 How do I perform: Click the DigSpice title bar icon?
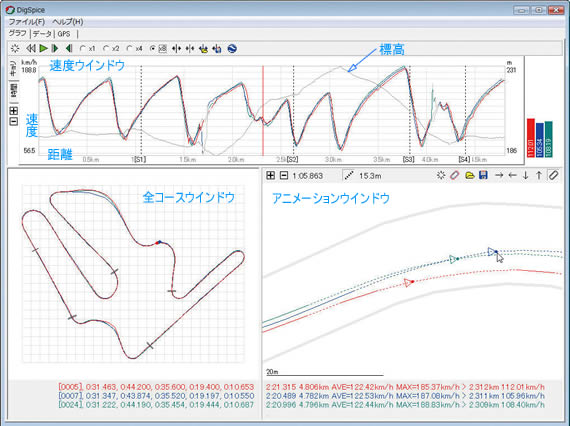[x=10, y=10]
